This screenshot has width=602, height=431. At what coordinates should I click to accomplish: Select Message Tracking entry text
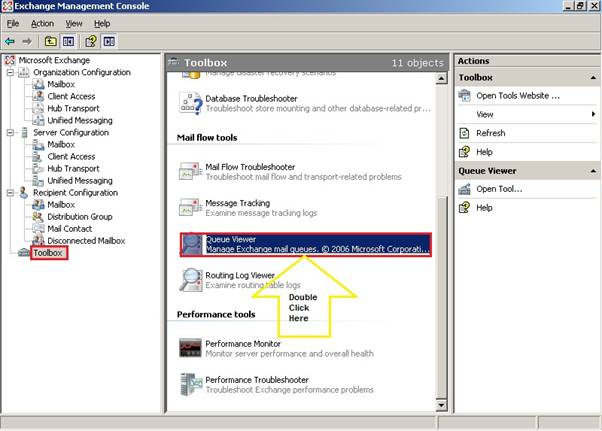coord(238,203)
